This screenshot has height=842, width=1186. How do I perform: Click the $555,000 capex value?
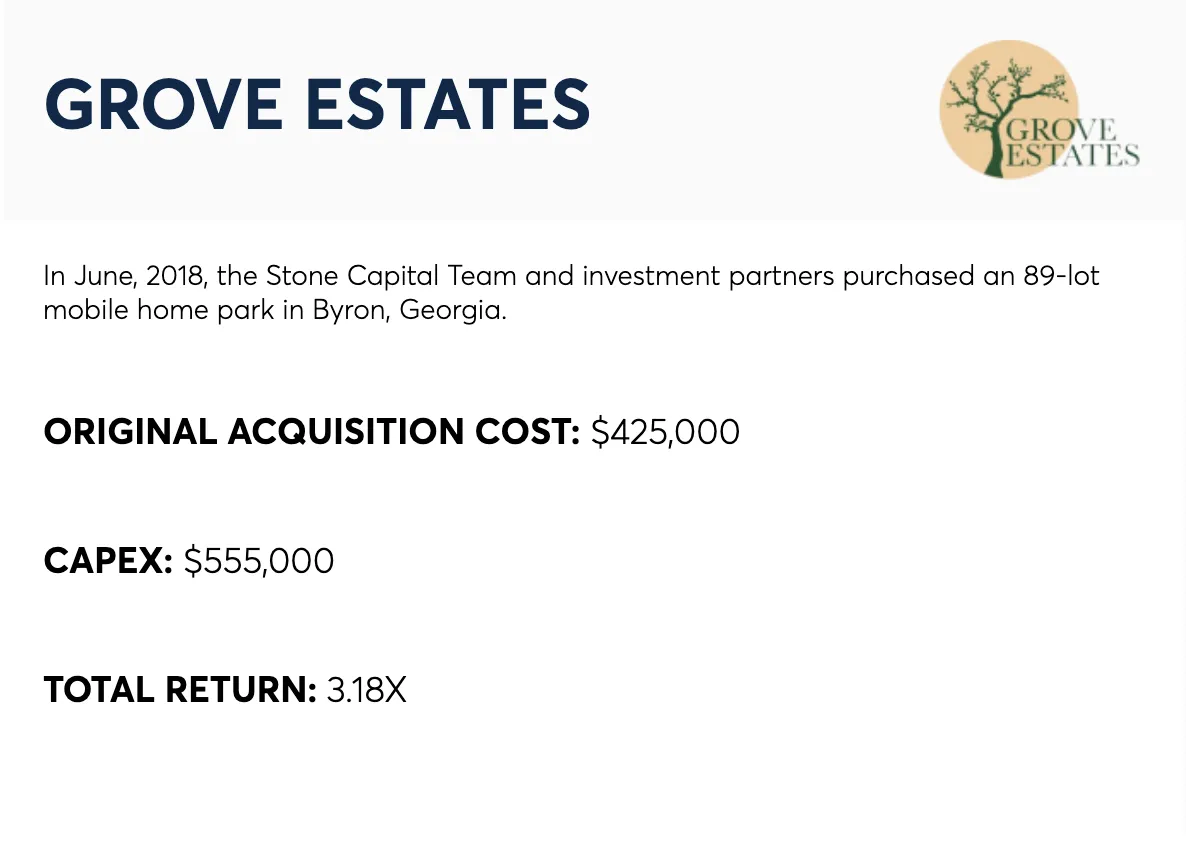(259, 561)
